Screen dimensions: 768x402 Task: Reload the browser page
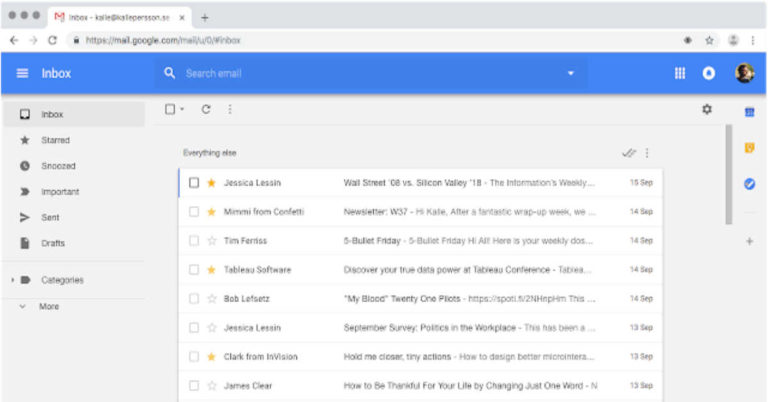point(52,41)
